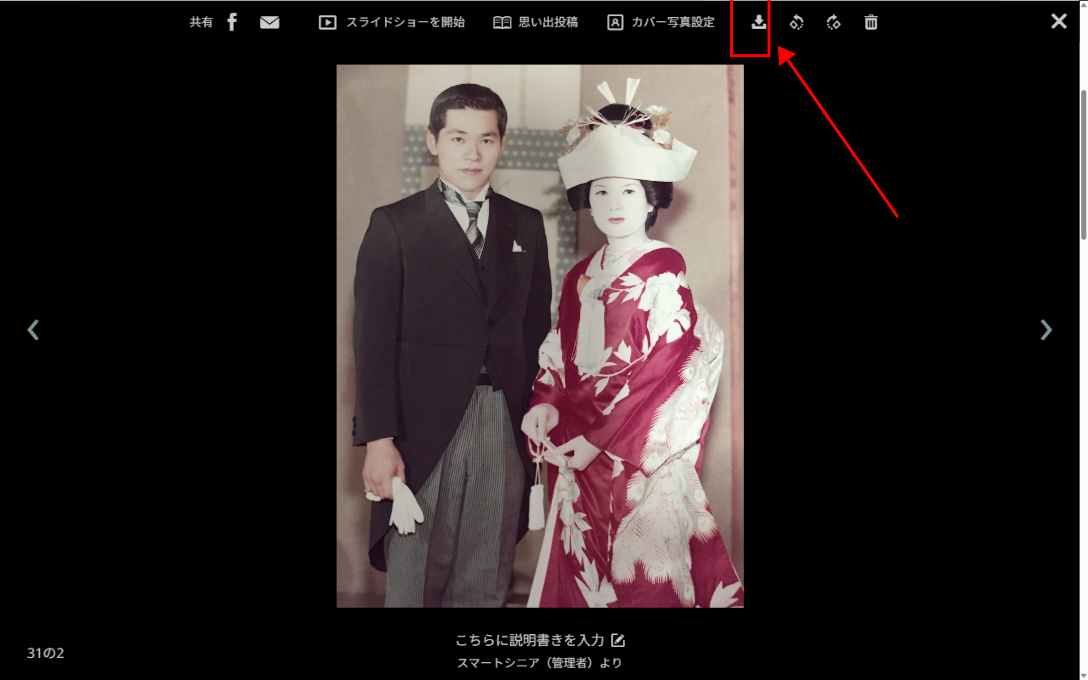Close the photo viewer with X

click(1059, 21)
